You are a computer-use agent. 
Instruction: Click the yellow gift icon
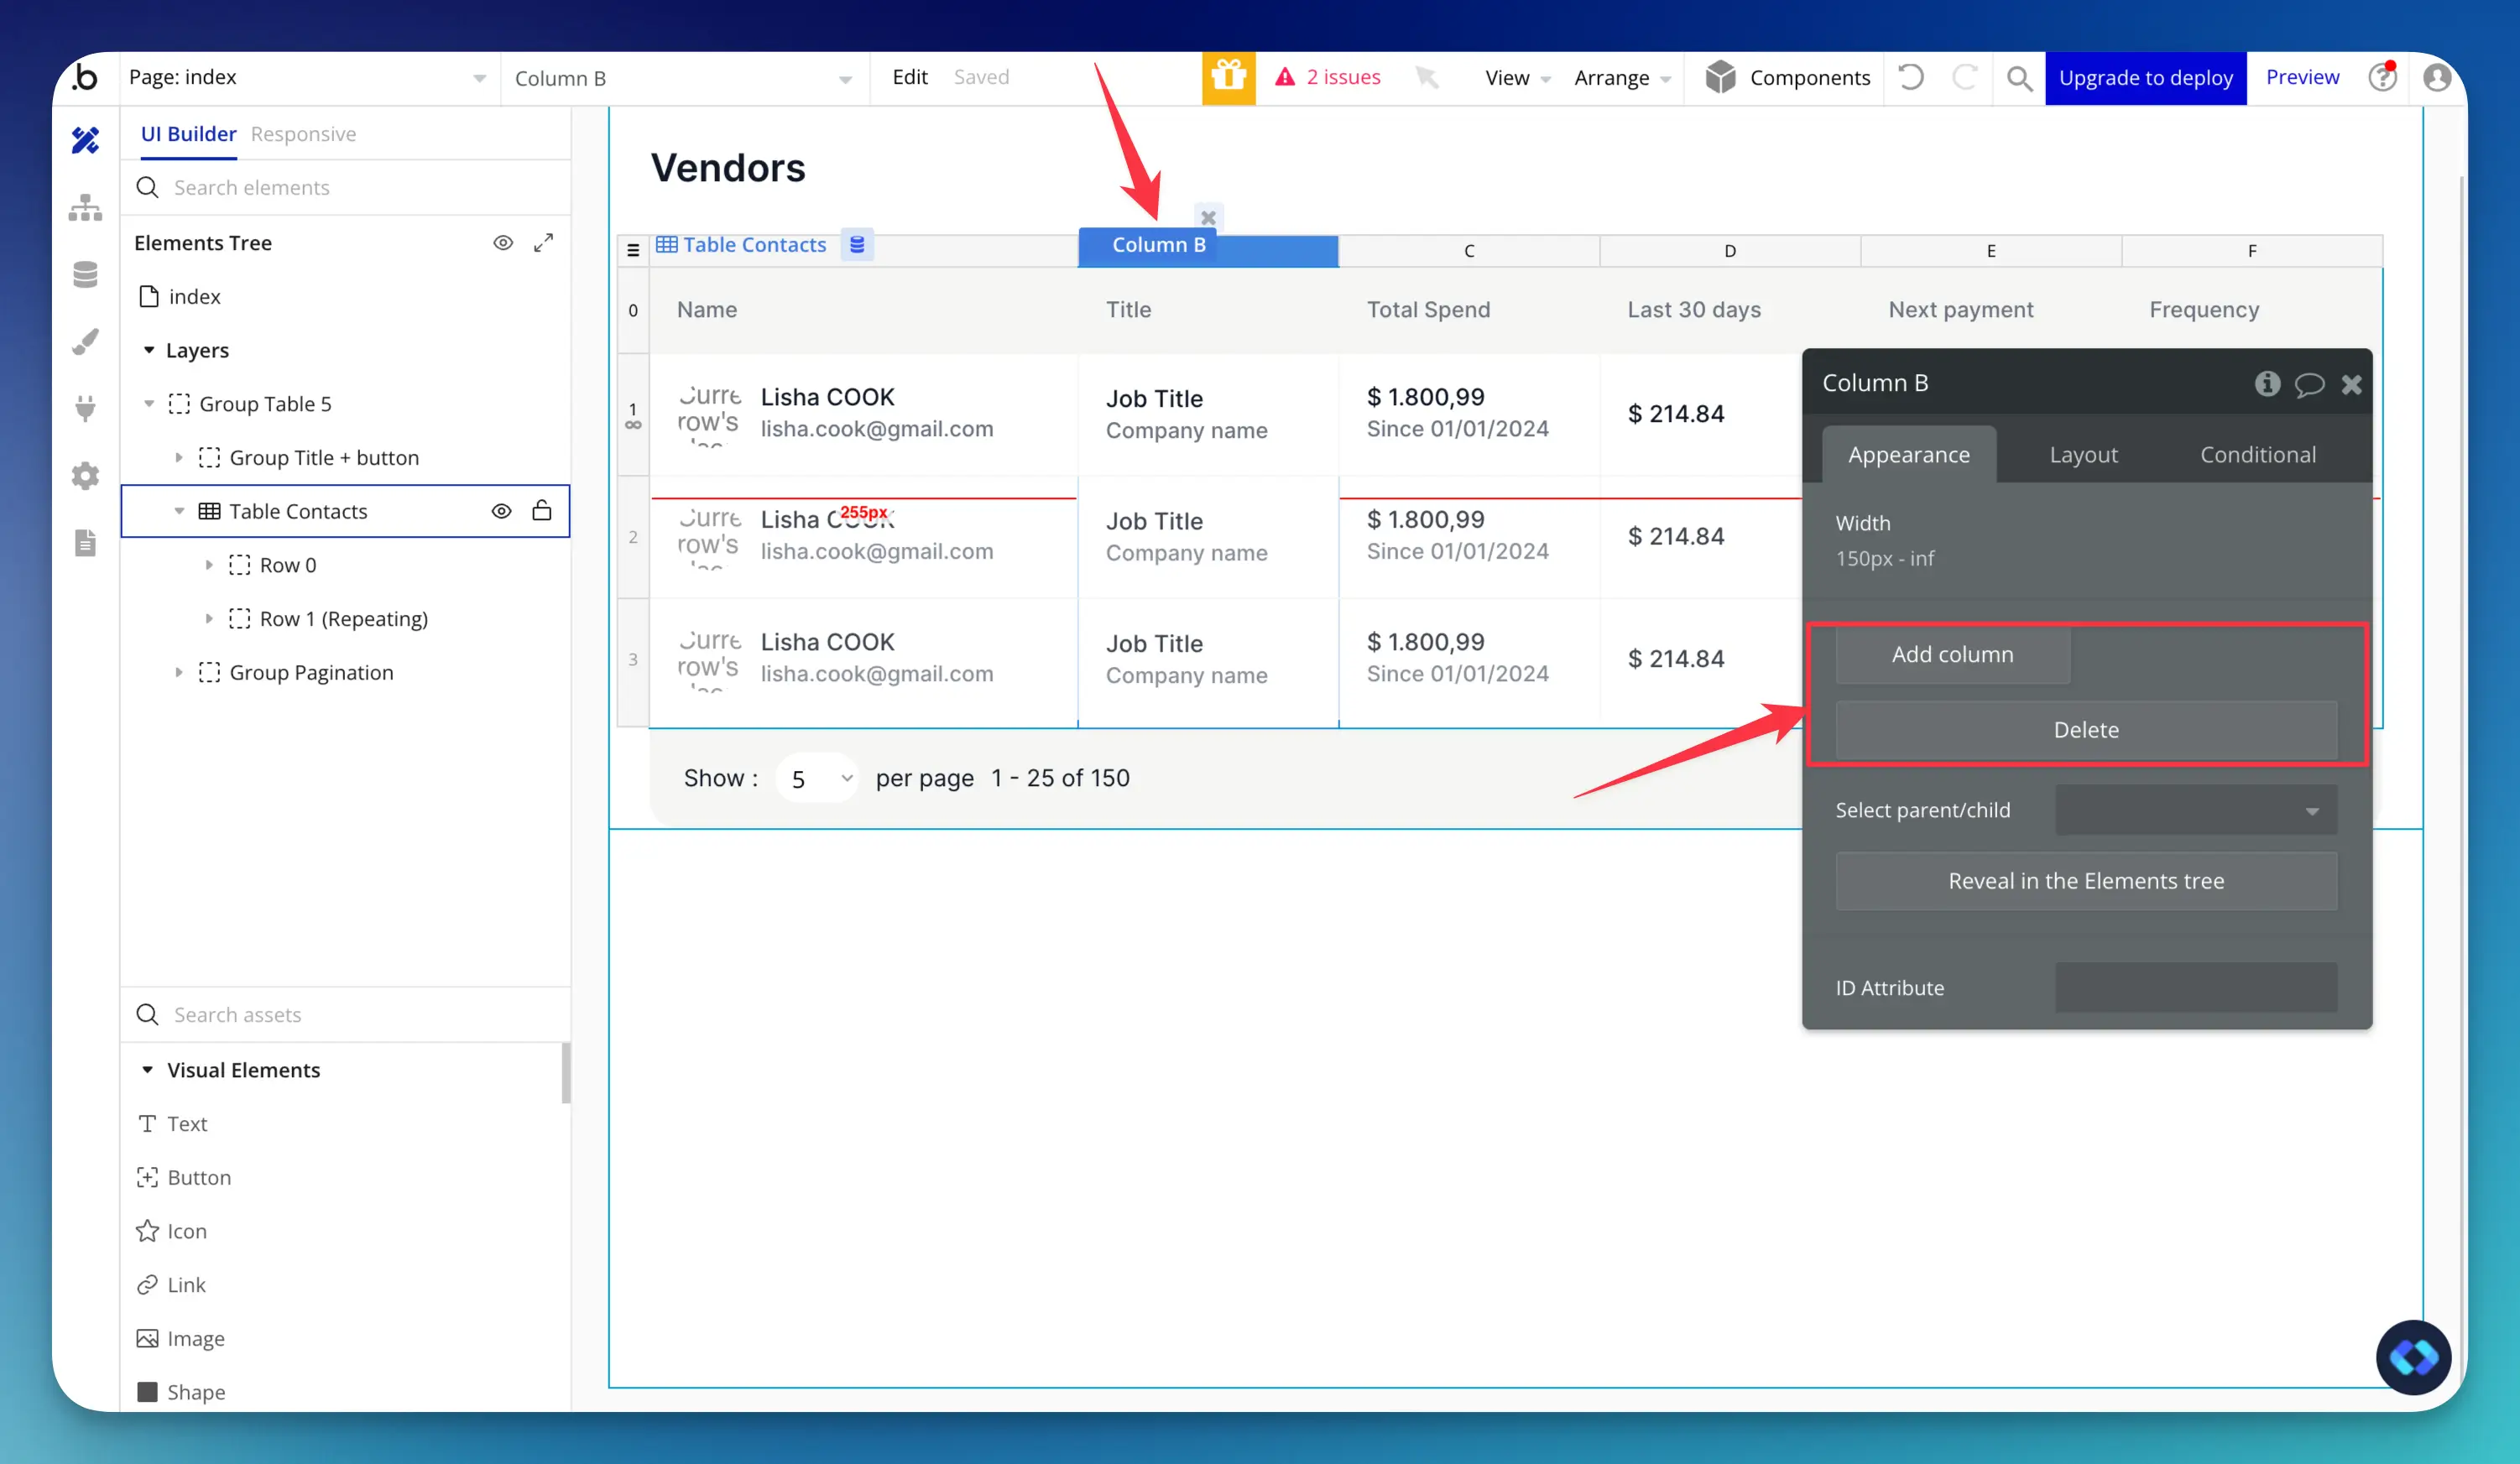[1228, 77]
